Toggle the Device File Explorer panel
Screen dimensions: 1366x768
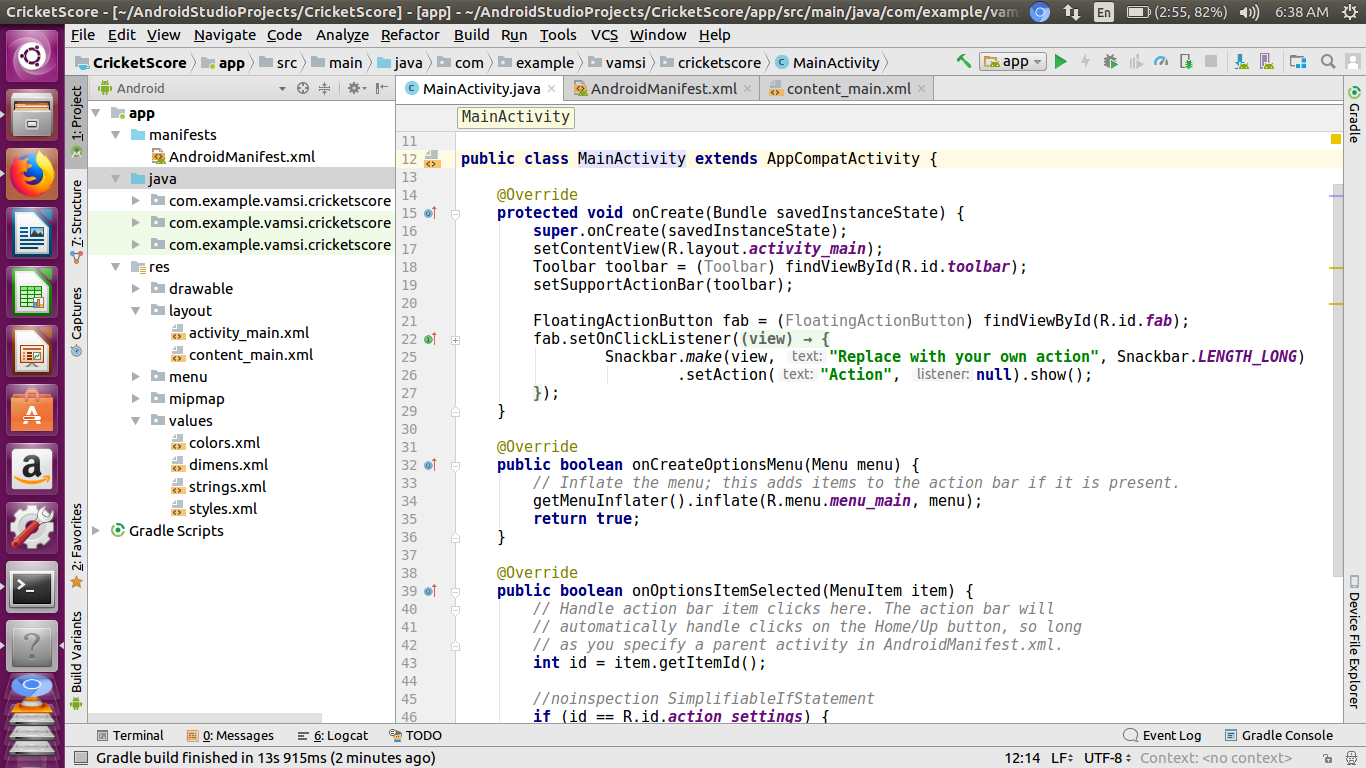(x=1354, y=642)
